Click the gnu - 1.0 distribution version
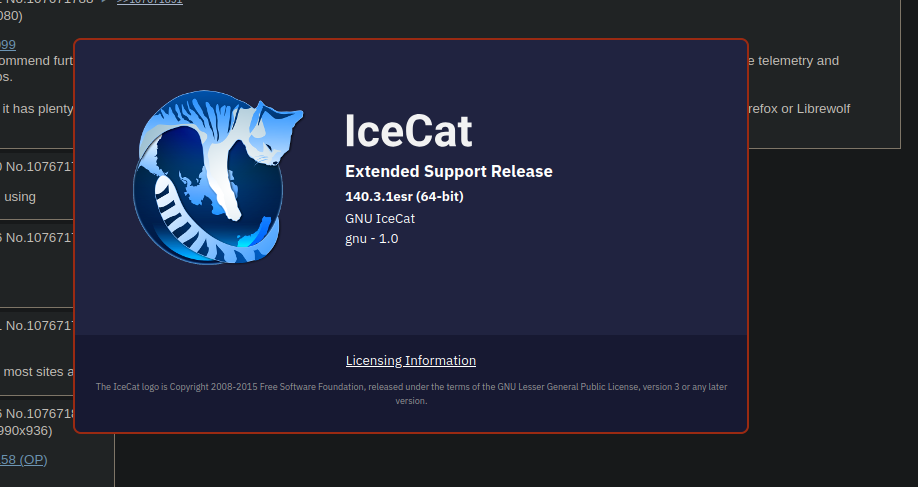This screenshot has height=487, width=918. (x=371, y=239)
